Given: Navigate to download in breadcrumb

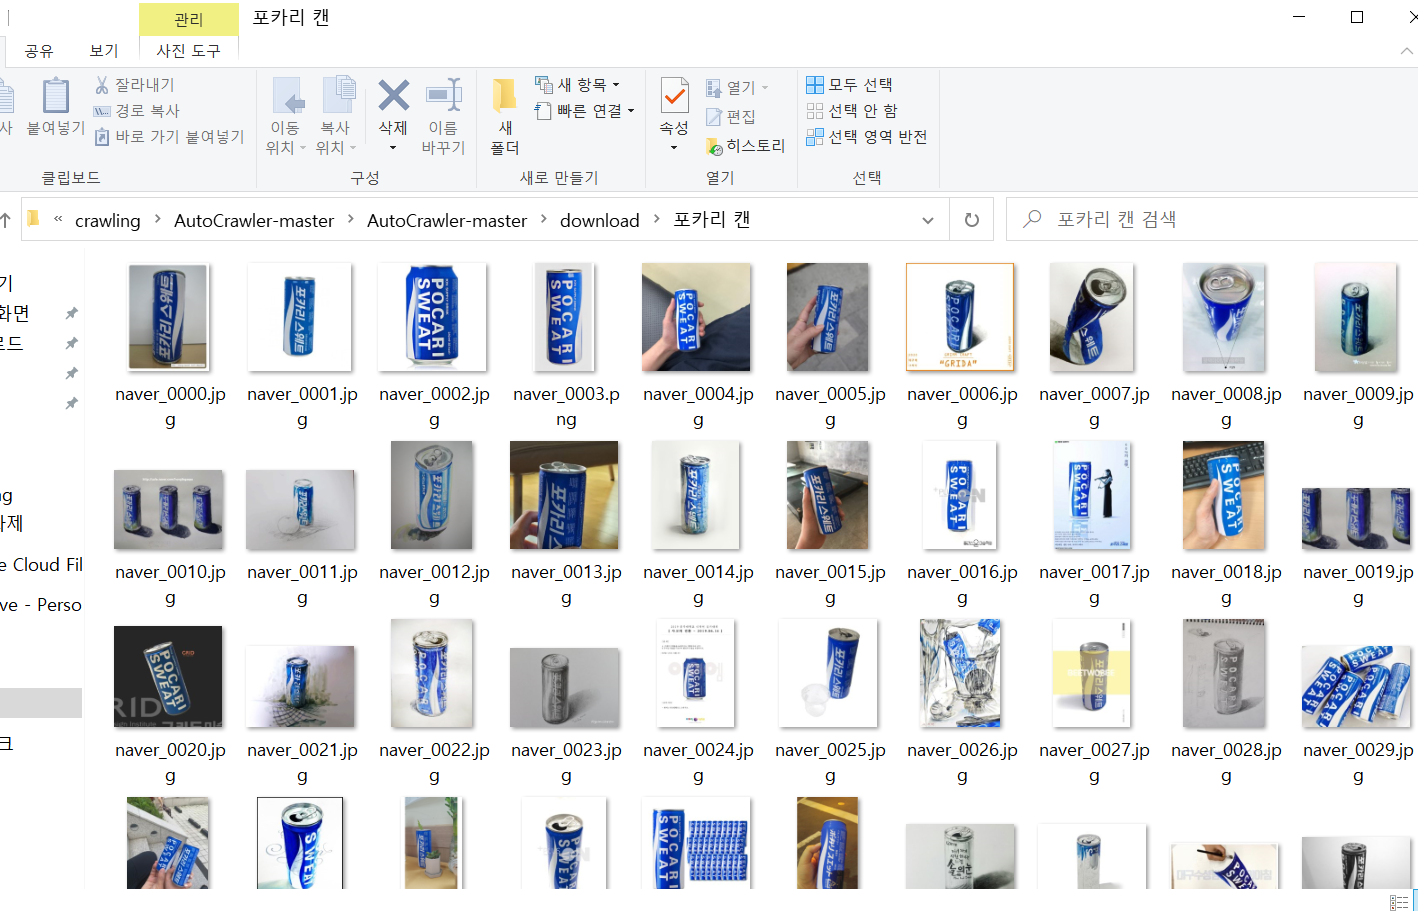Looking at the screenshot, I should point(599,220).
